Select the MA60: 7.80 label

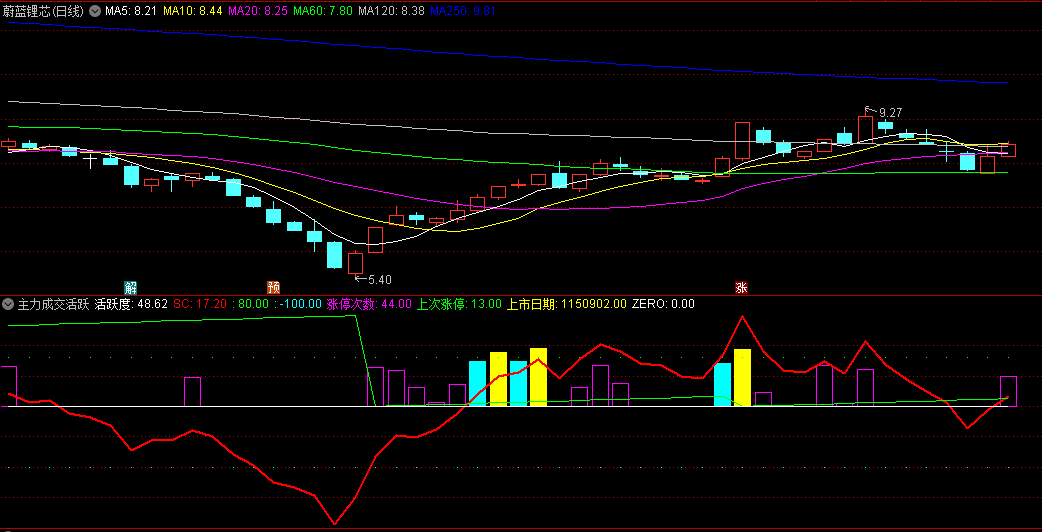click(x=323, y=11)
